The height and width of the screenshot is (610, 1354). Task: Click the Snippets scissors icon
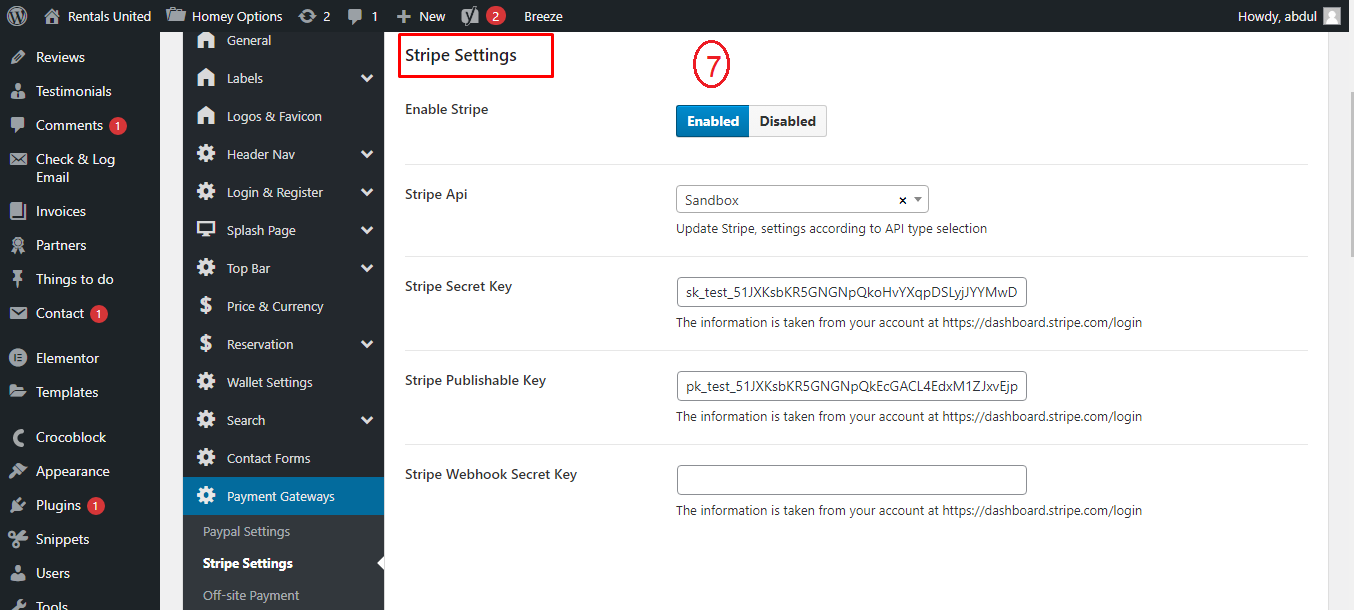pyautogui.click(x=18, y=539)
